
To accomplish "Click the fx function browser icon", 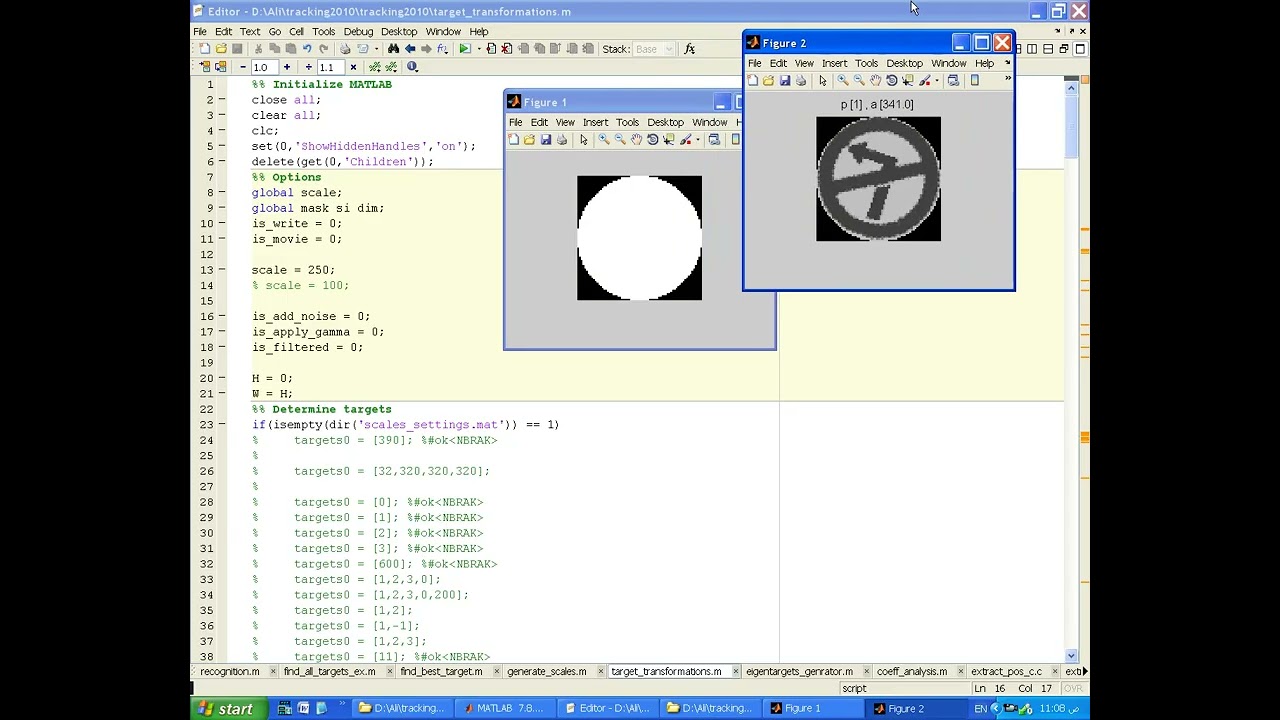I will click(689, 49).
